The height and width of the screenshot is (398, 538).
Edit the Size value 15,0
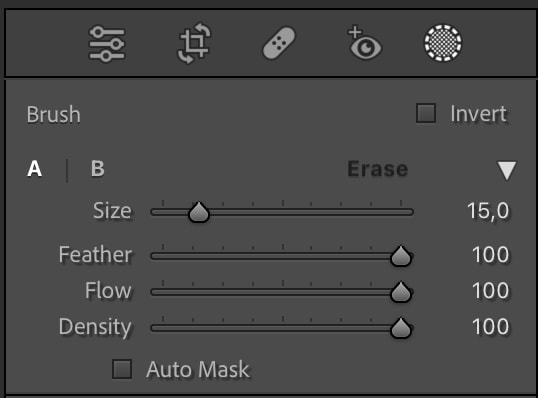(488, 211)
